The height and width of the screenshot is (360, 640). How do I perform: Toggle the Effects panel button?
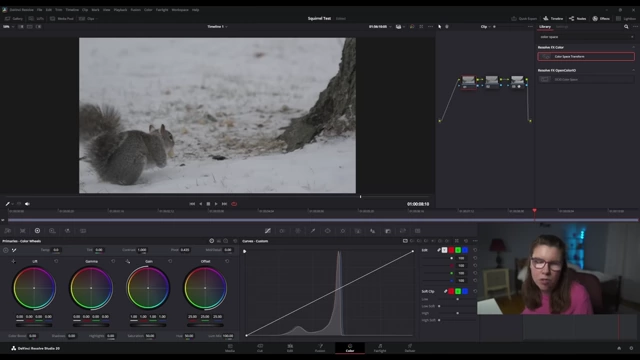(x=601, y=18)
